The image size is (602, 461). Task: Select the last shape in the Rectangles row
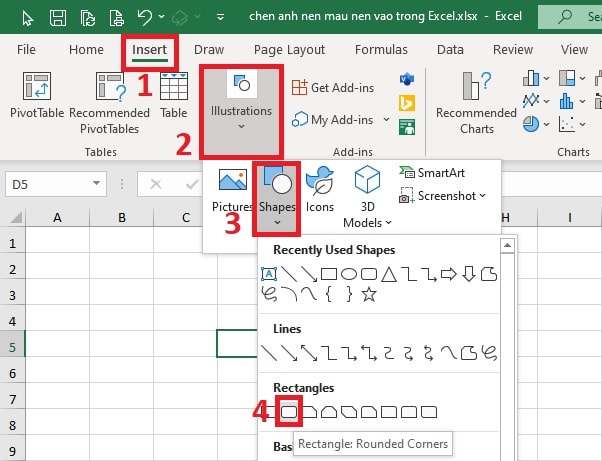[429, 412]
